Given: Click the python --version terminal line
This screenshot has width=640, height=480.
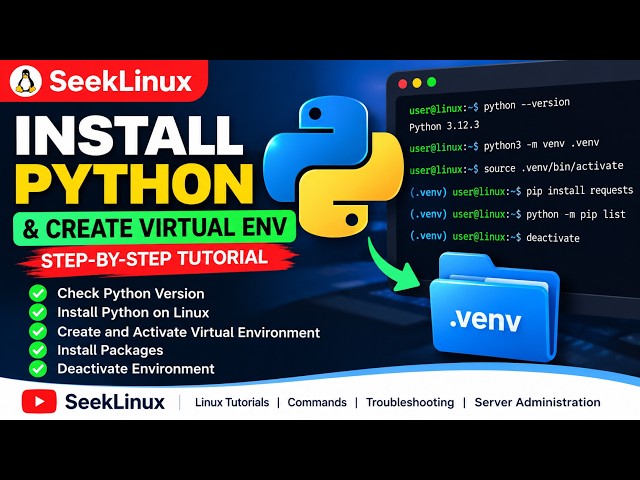Looking at the screenshot, I should 489,106.
